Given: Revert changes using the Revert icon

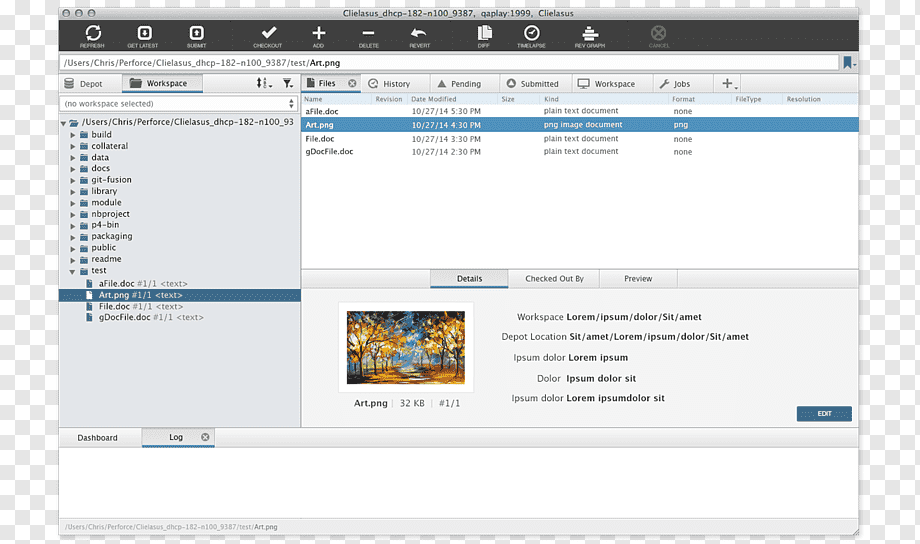Looking at the screenshot, I should point(418,33).
